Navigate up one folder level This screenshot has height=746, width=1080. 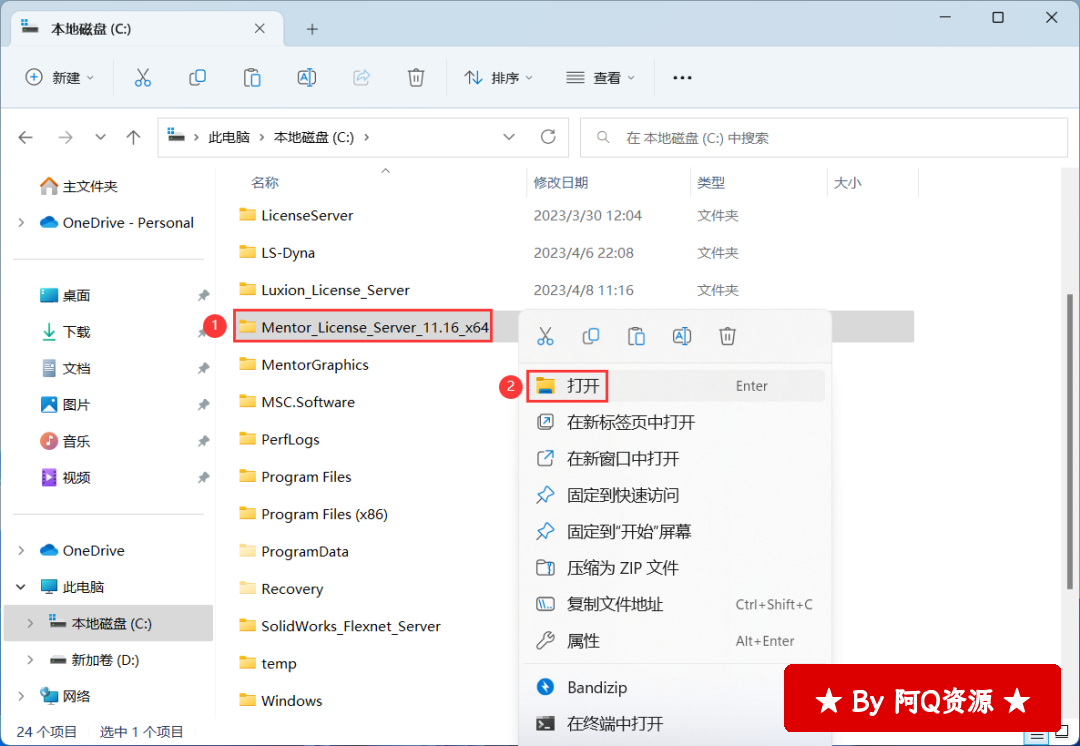134,138
